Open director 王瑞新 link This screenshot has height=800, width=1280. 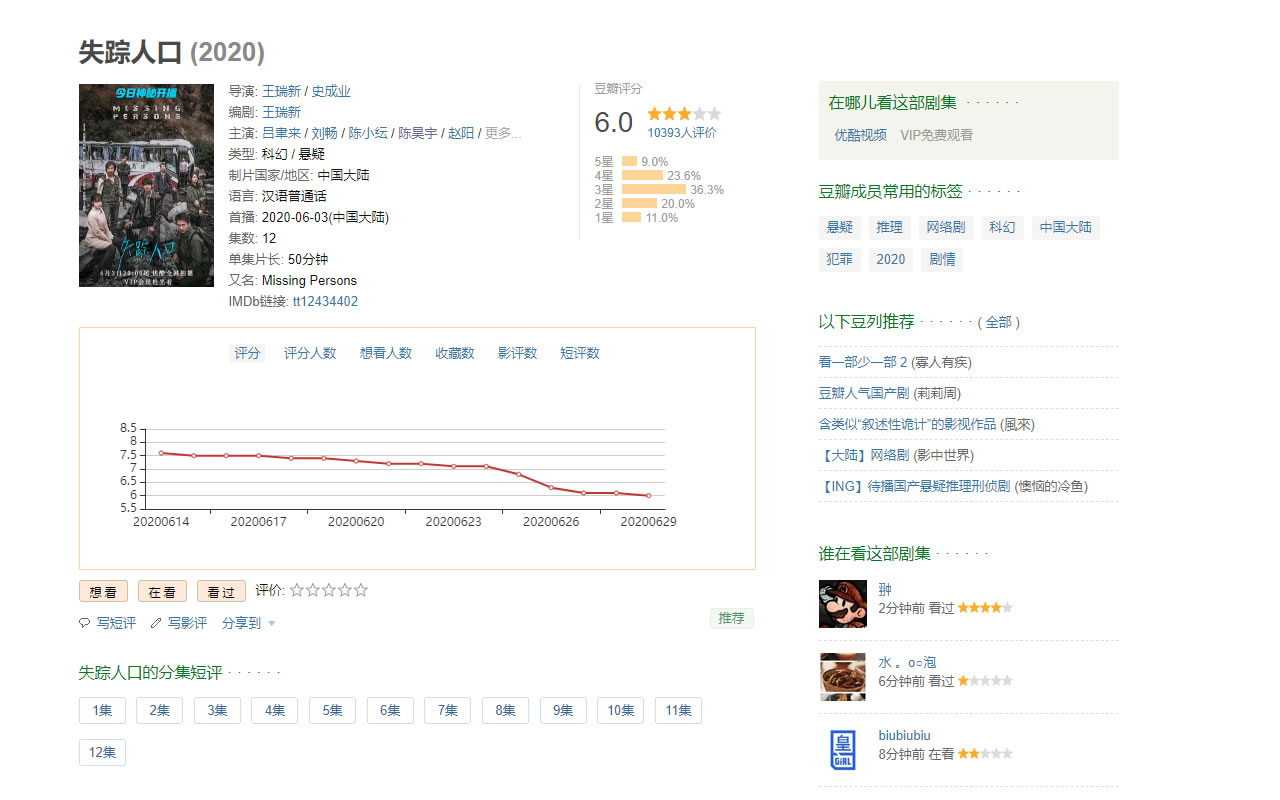pyautogui.click(x=281, y=91)
